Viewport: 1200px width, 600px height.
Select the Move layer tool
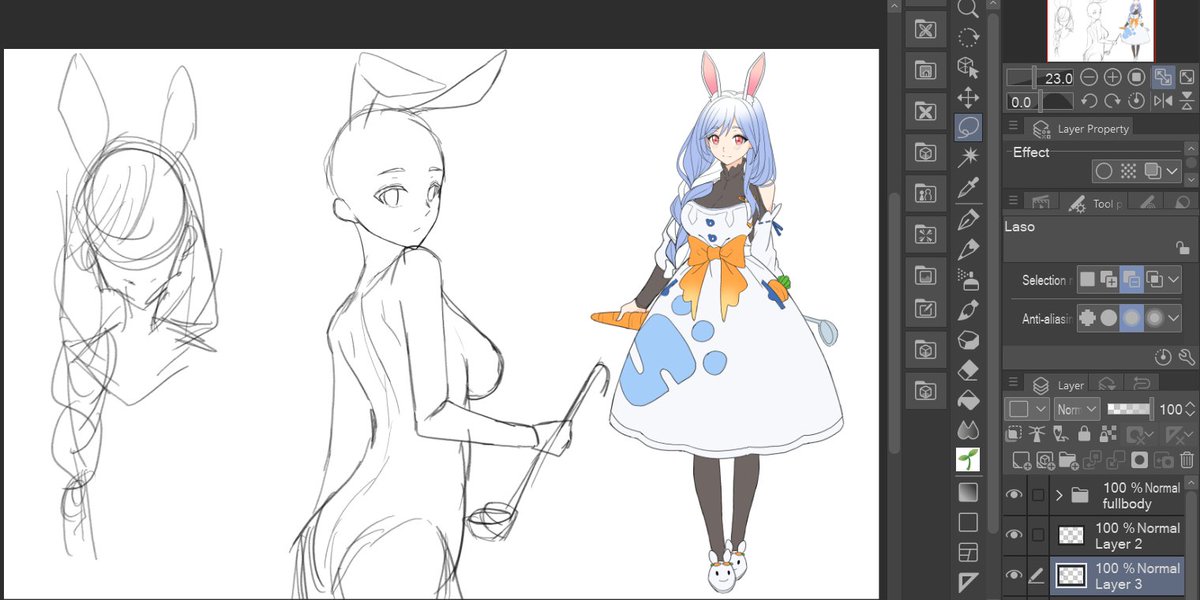point(967,98)
